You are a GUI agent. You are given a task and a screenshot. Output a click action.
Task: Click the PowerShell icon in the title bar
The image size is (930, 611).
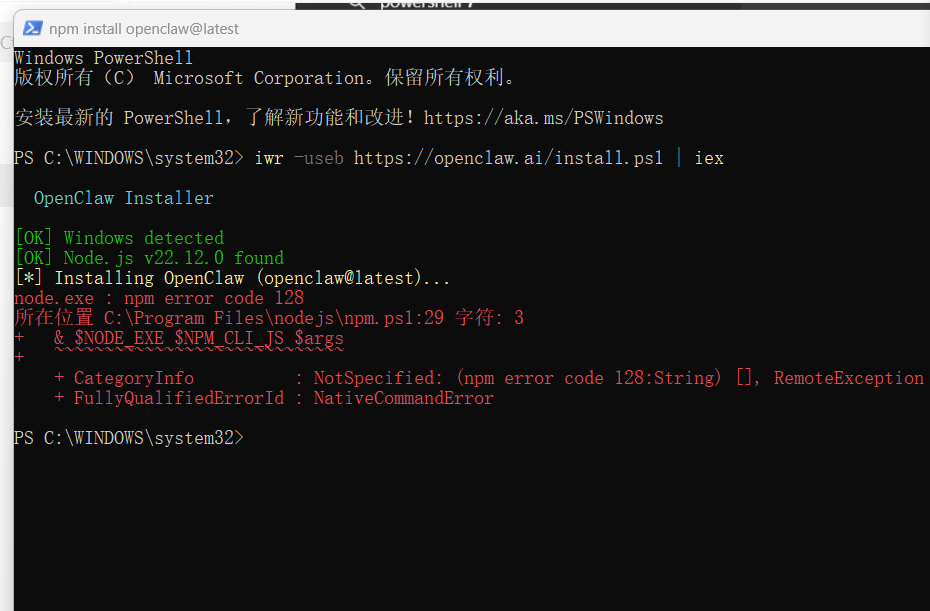33,28
